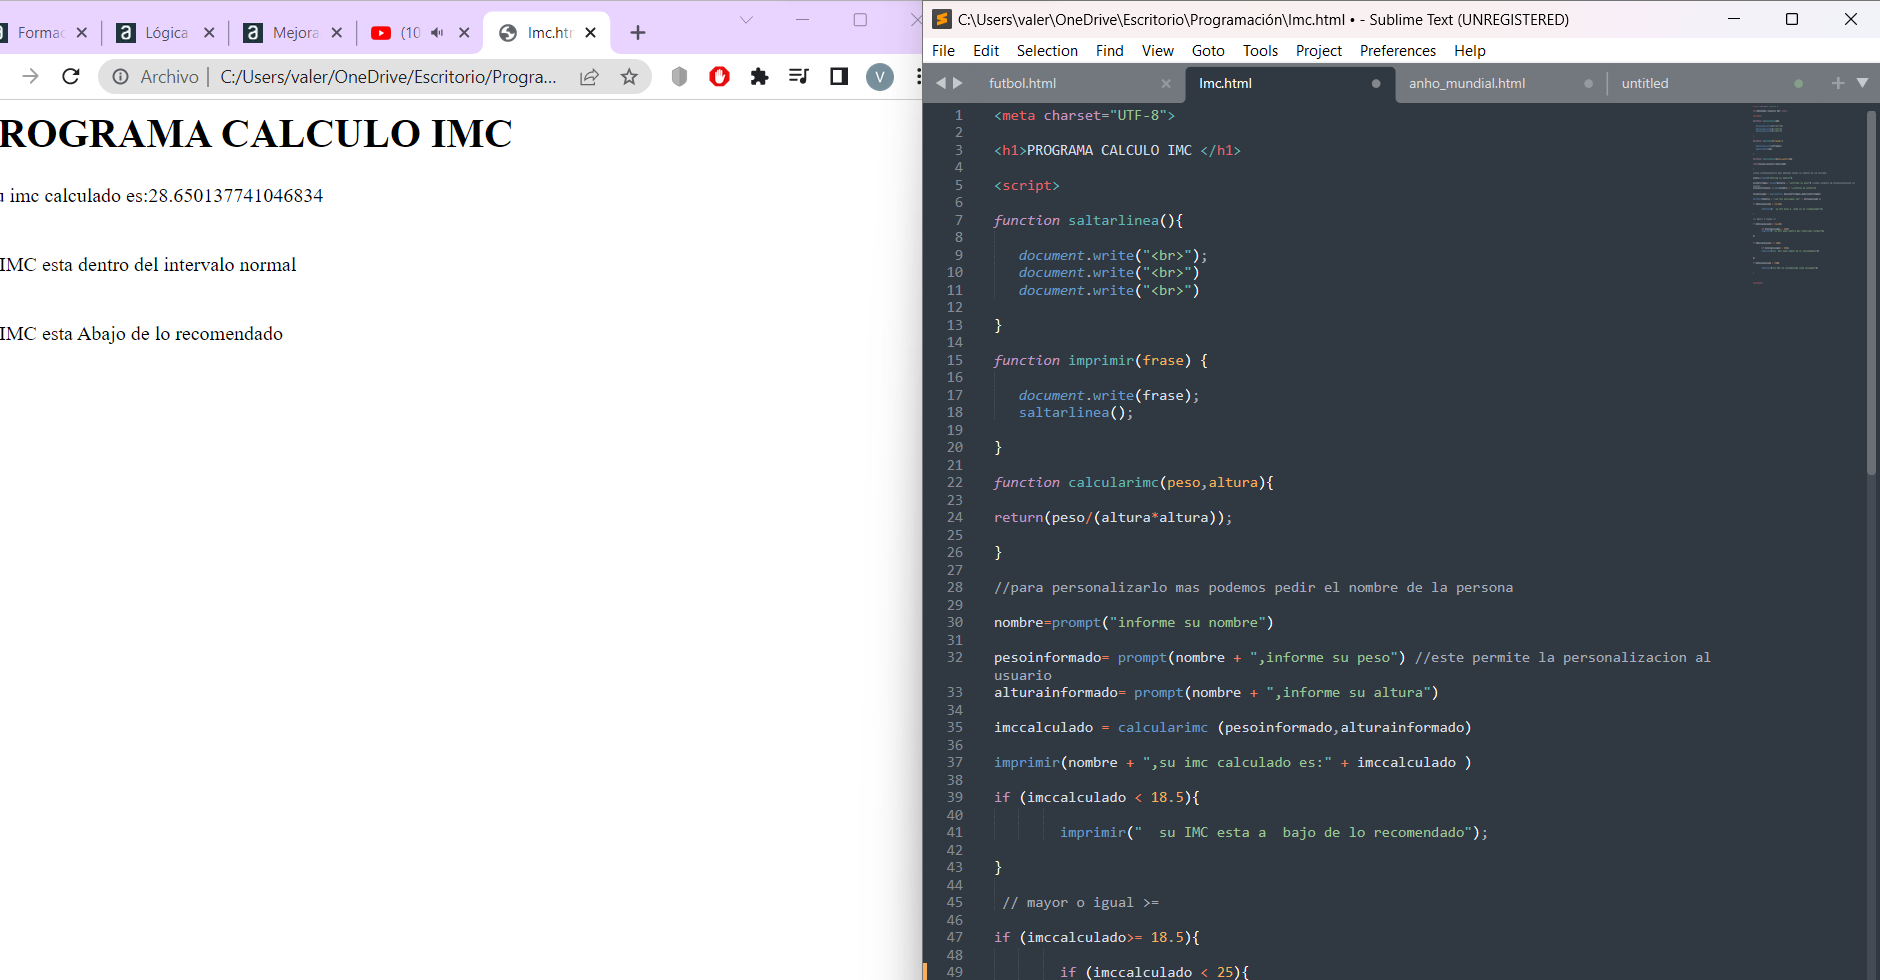
Task: Click the Sublime minimap code preview
Action: [x=1804, y=195]
